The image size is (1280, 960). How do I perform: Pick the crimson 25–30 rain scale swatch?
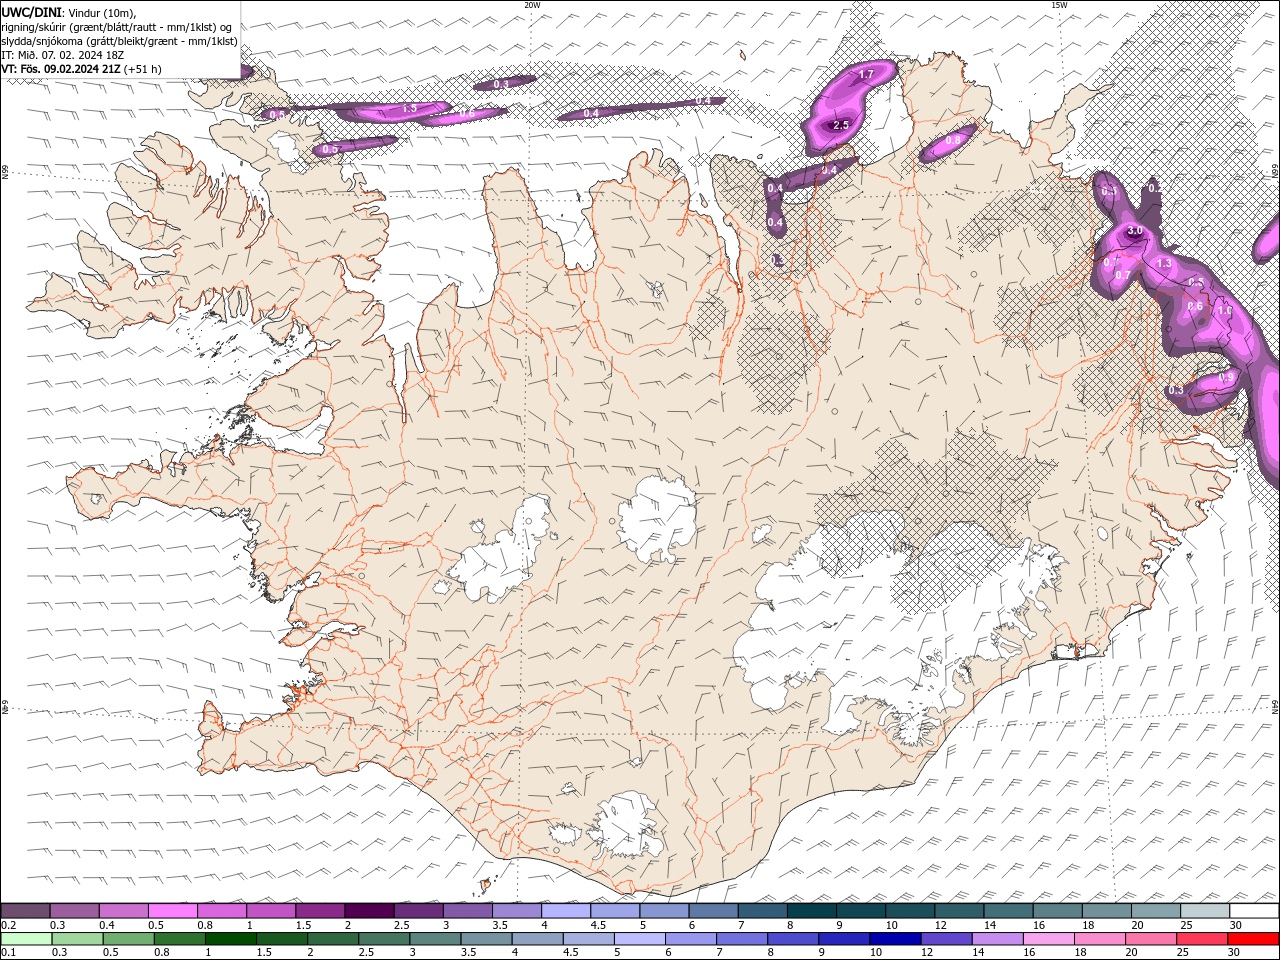coord(1202,939)
